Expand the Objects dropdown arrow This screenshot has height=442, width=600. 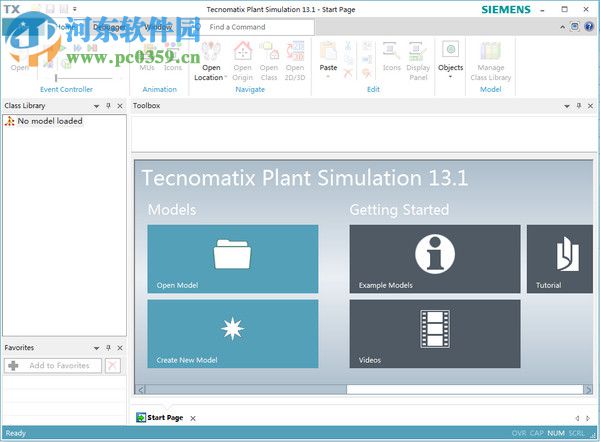(450, 77)
